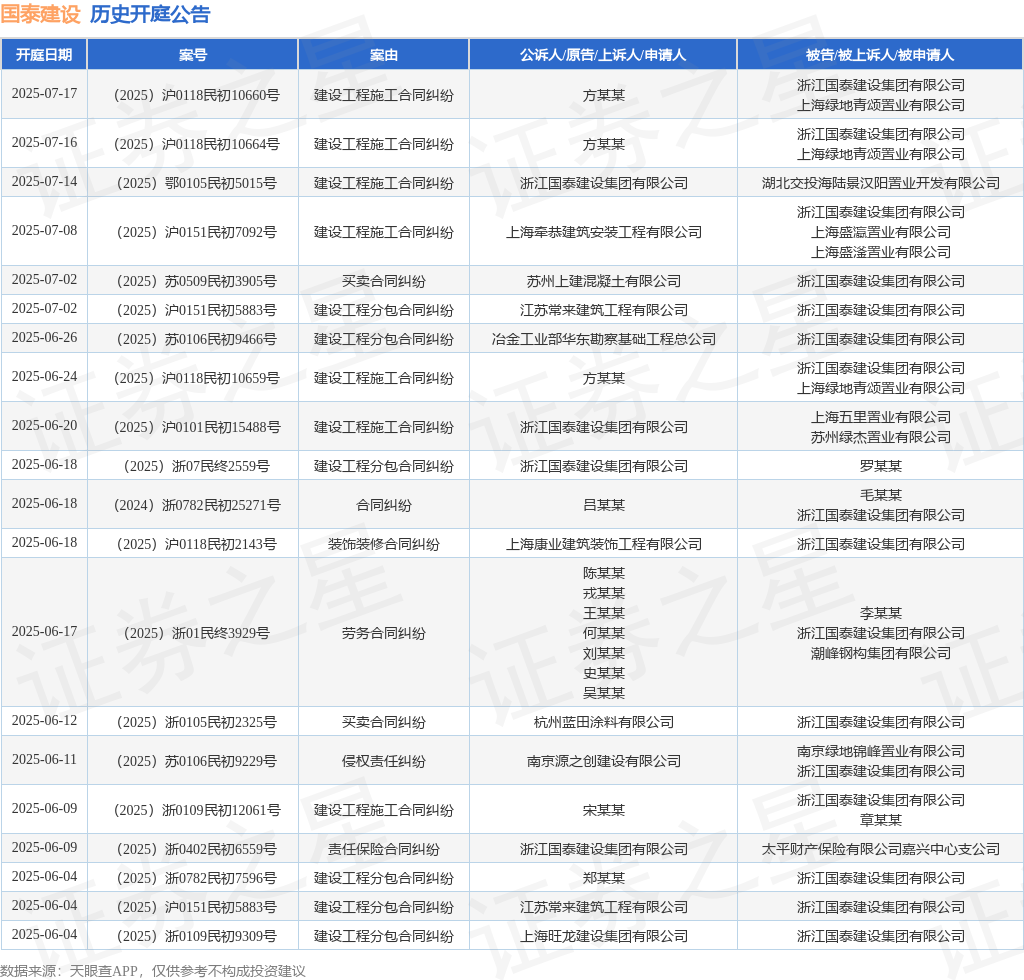Click date 2025-06-11

[x=44, y=759]
